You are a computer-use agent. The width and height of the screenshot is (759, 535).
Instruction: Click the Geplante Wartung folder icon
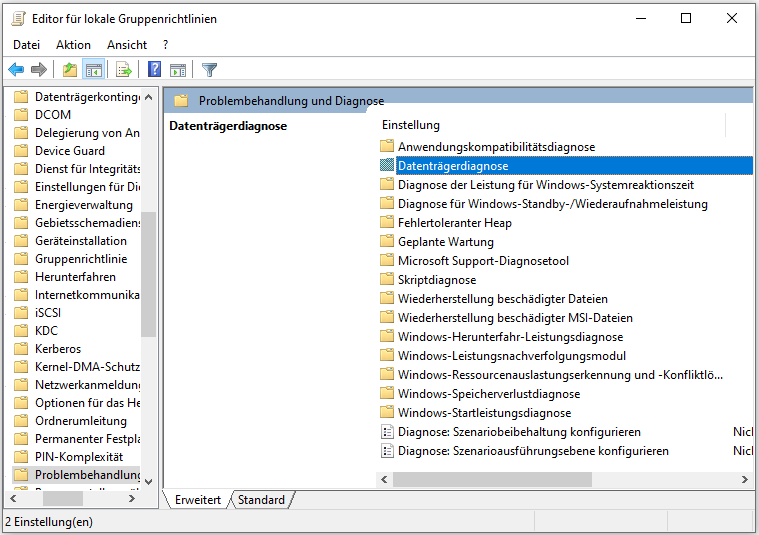coord(387,241)
